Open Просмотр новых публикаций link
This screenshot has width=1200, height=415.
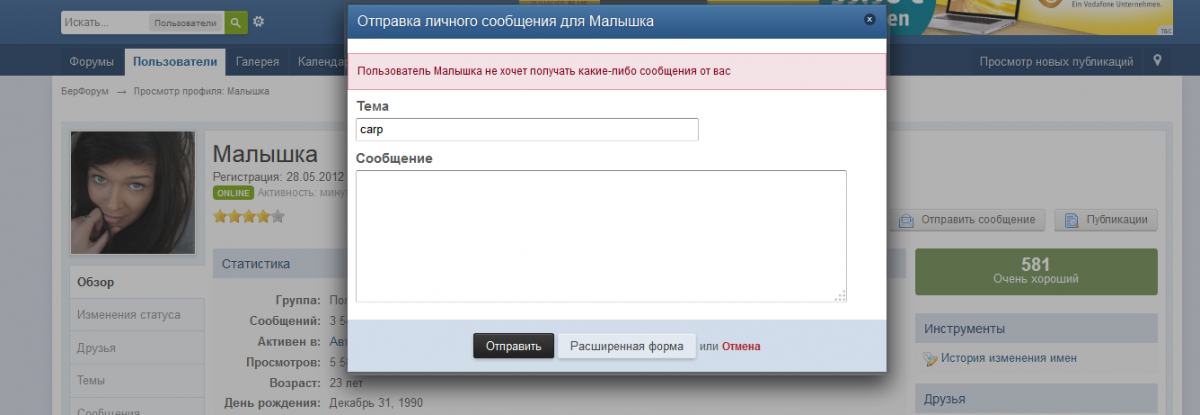pos(1056,62)
